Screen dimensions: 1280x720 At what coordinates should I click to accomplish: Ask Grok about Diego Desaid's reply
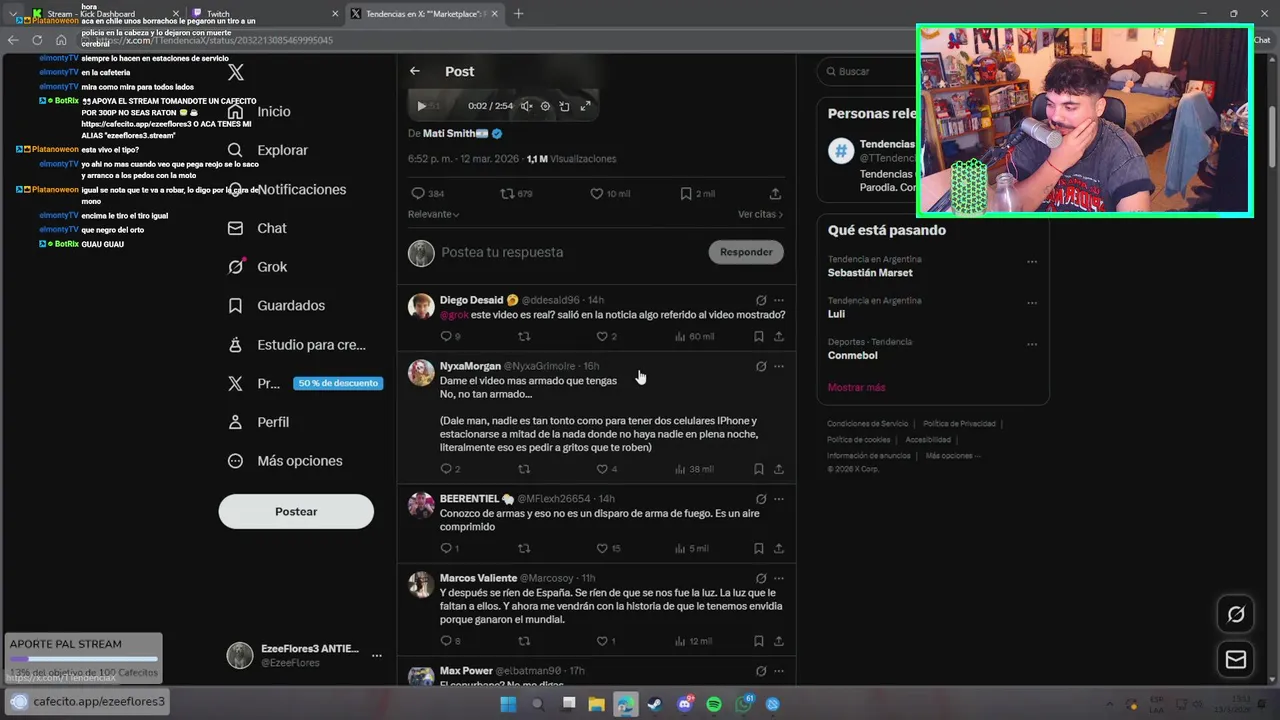761,300
